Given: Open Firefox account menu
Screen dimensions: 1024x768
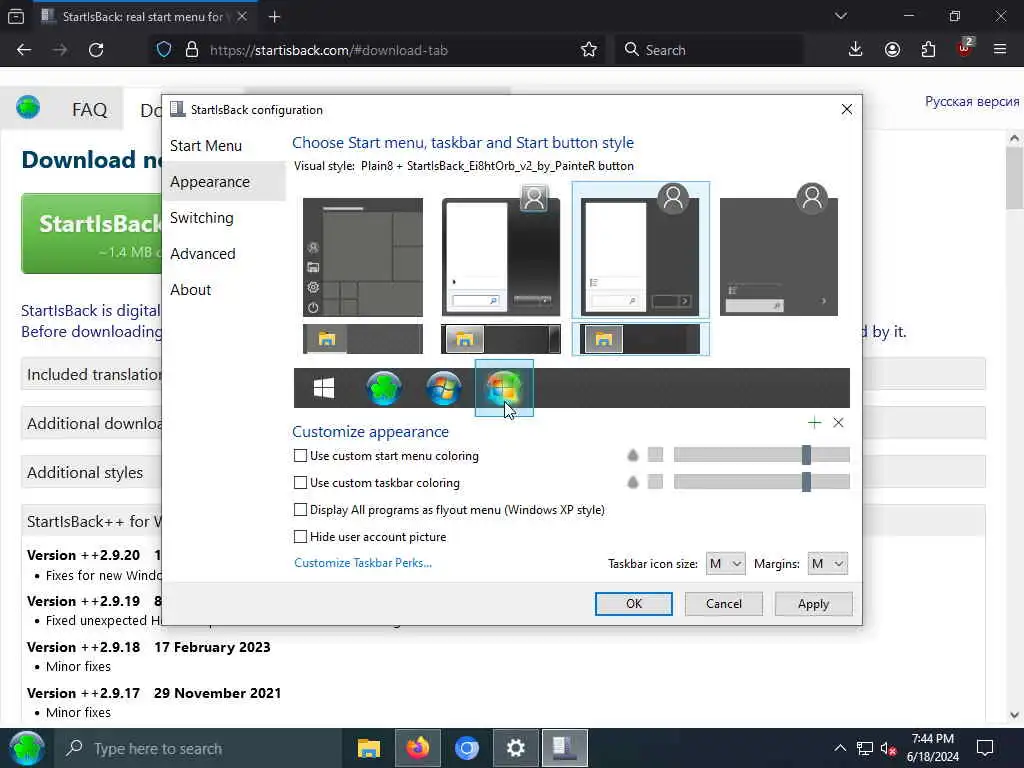Looking at the screenshot, I should coord(892,50).
